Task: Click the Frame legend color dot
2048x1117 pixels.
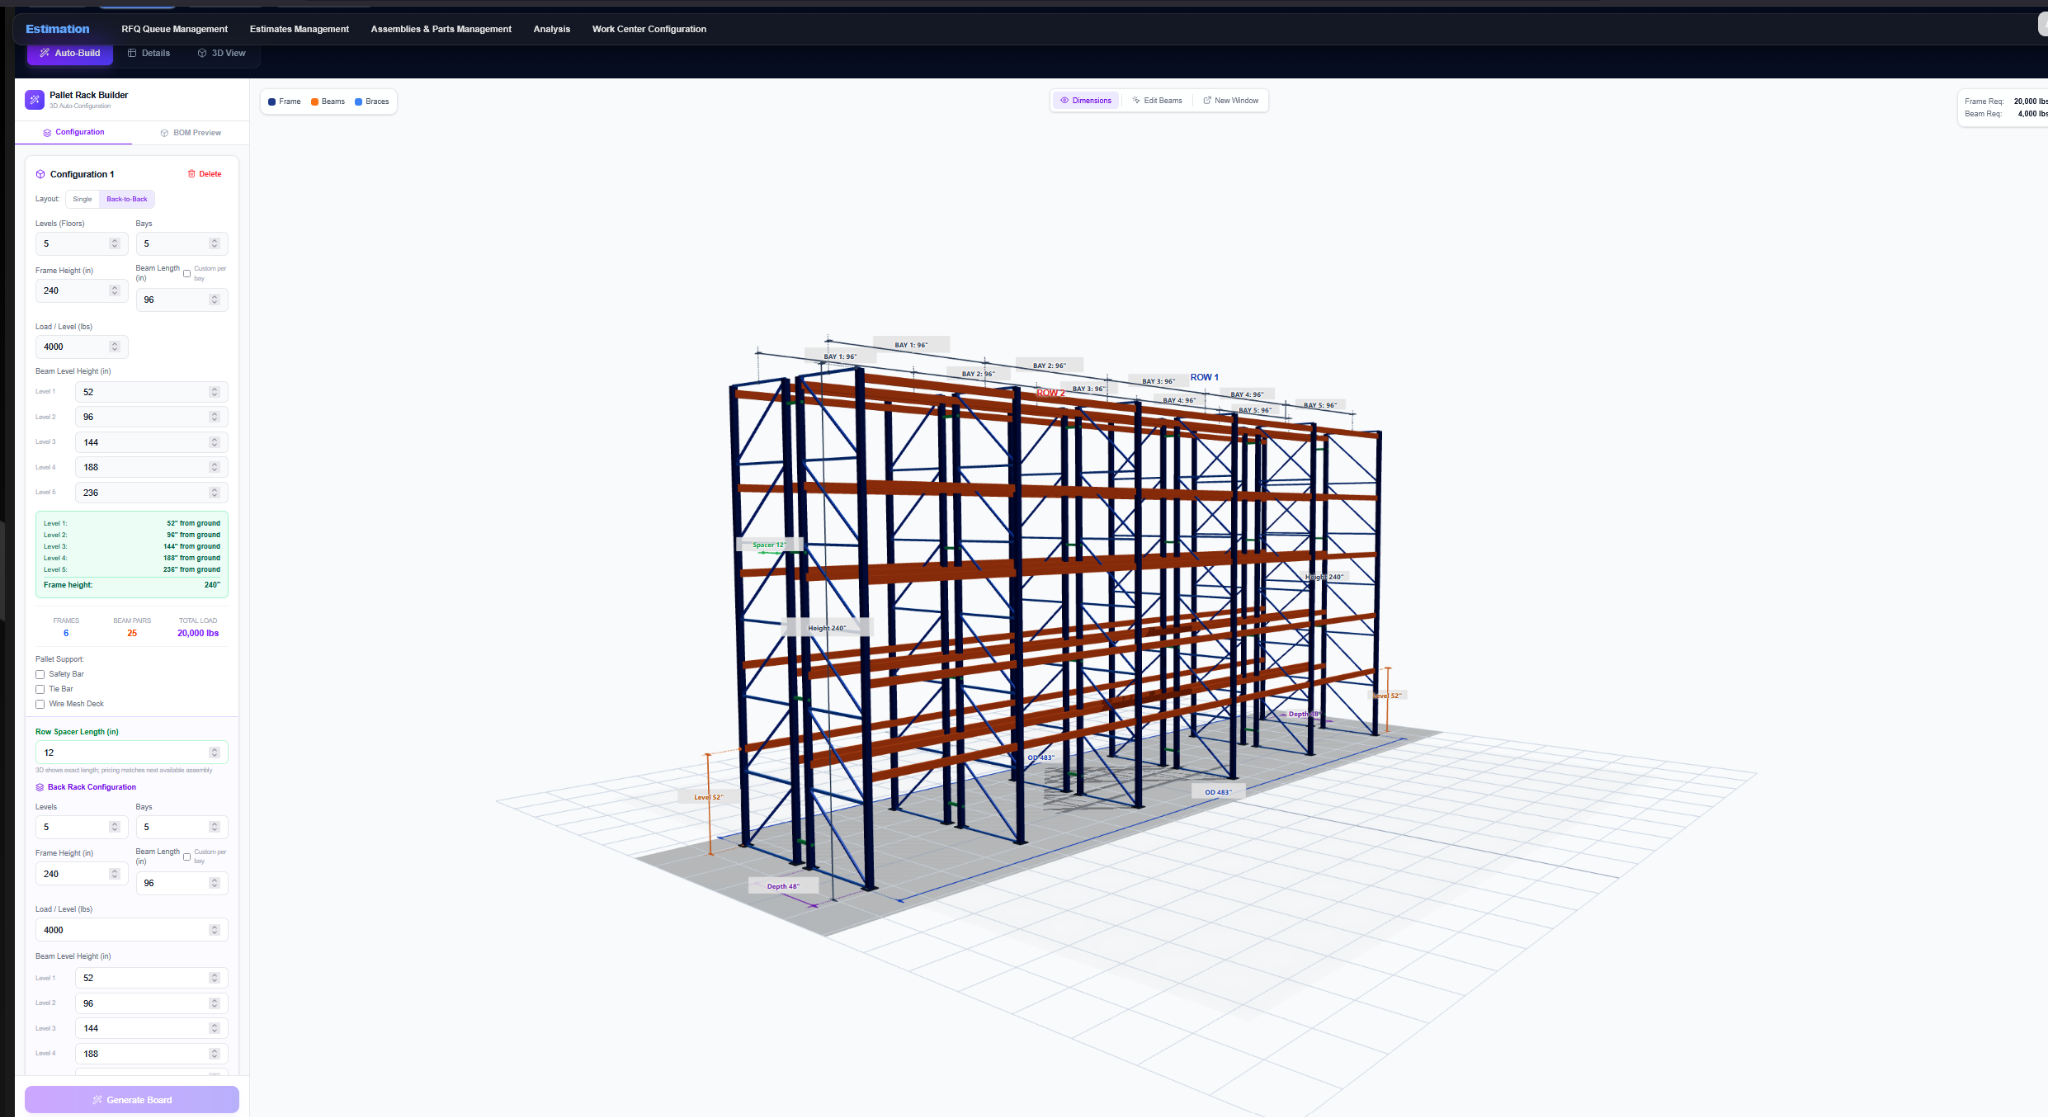Action: point(272,102)
